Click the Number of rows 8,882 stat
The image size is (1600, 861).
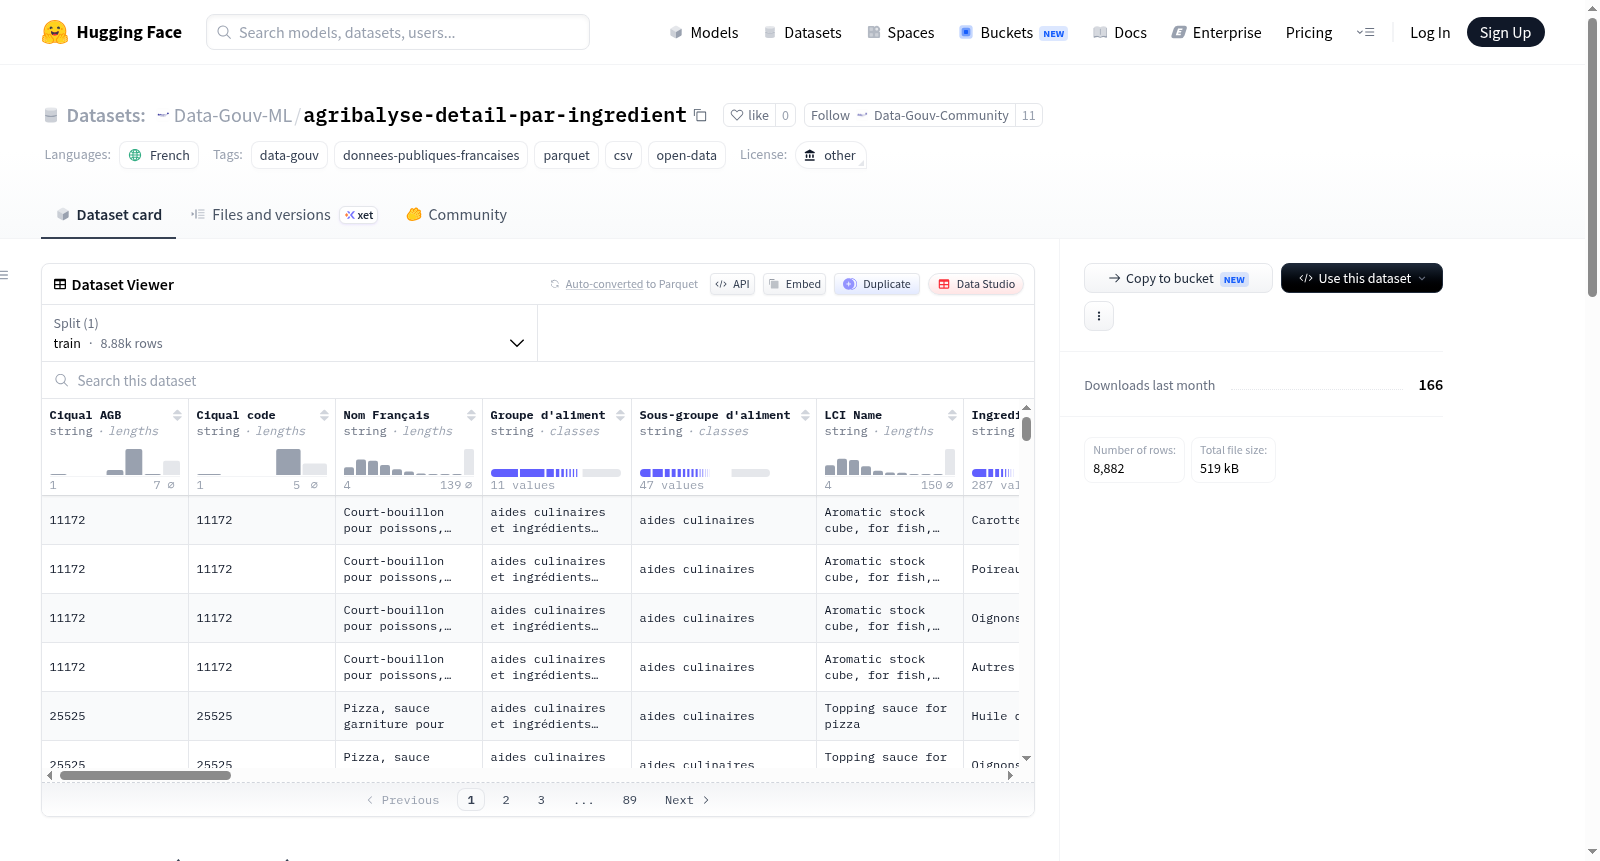(1134, 460)
